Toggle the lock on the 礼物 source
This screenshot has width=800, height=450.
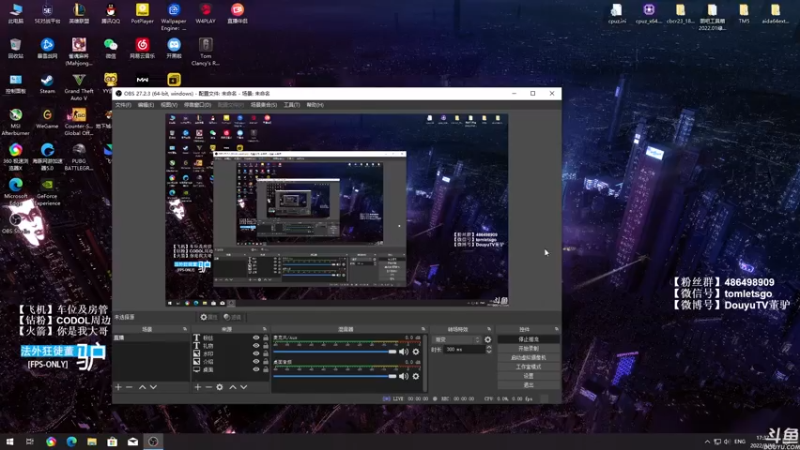click(x=265, y=345)
